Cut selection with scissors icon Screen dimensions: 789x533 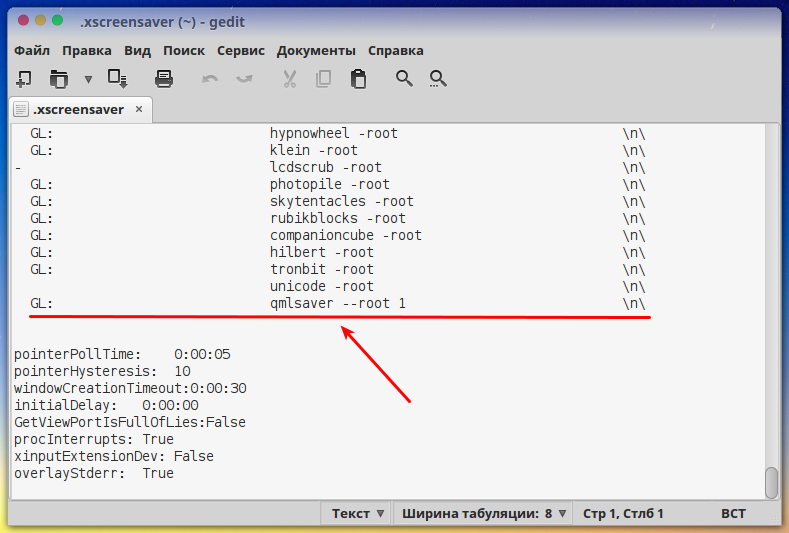289,79
